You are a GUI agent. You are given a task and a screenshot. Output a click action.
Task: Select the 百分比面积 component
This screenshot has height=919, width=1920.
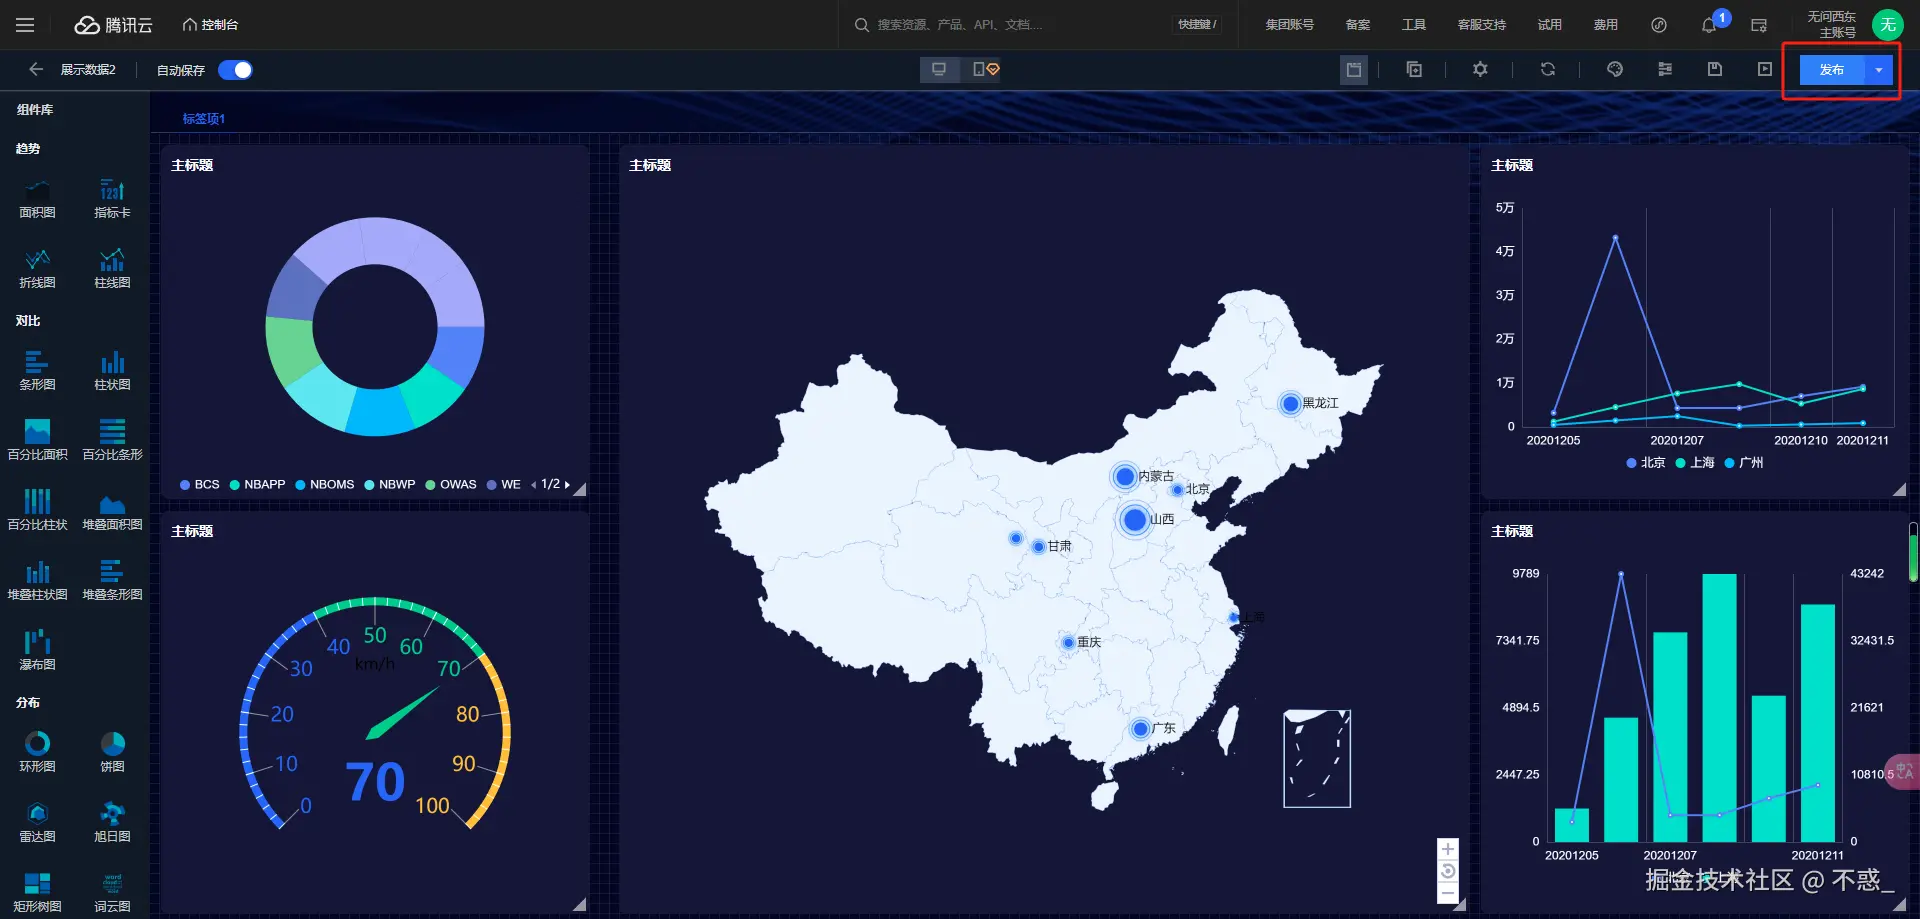point(37,440)
